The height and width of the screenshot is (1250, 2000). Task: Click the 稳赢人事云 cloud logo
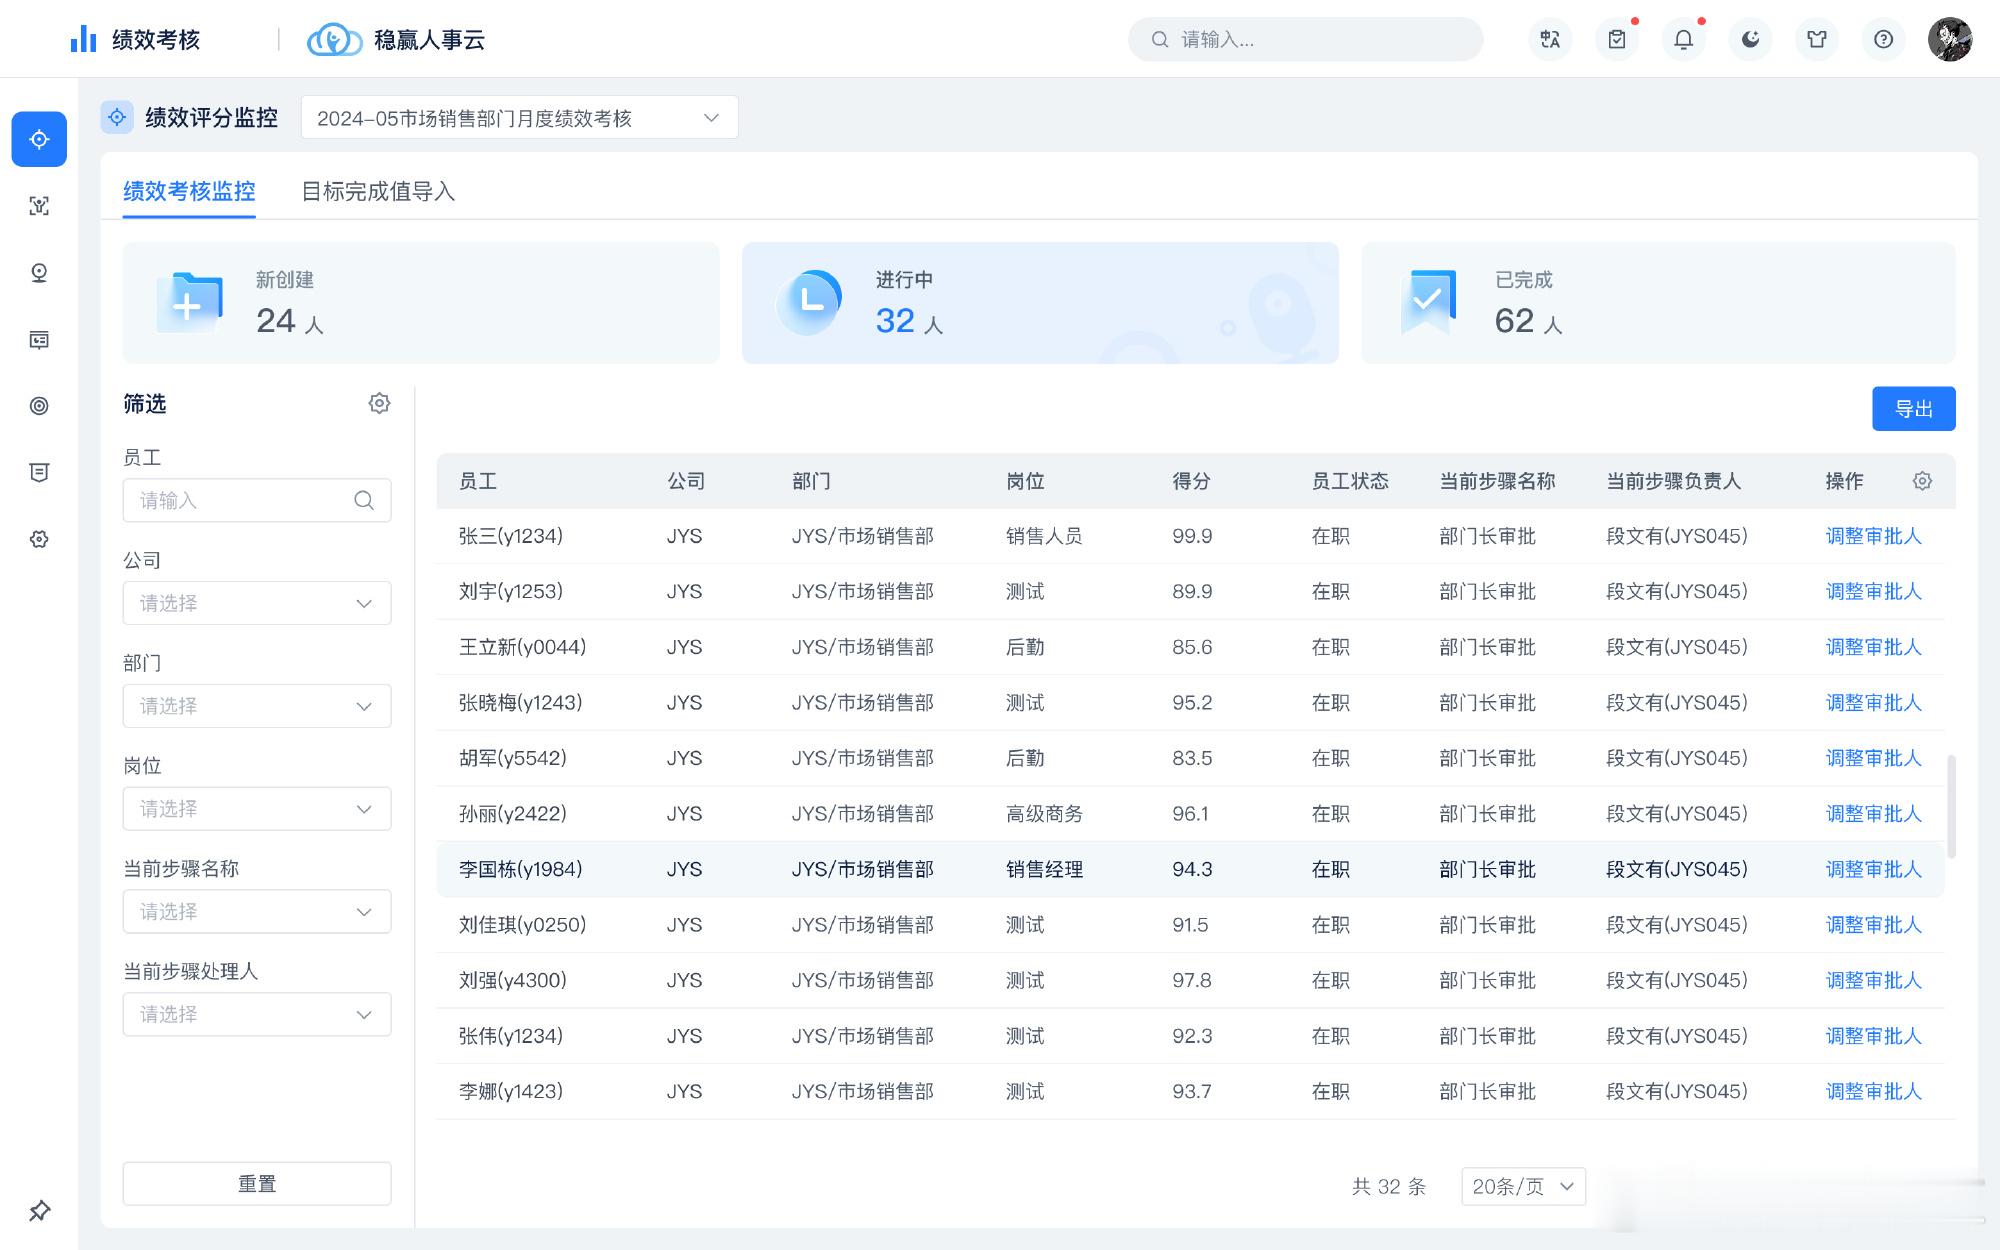334,40
